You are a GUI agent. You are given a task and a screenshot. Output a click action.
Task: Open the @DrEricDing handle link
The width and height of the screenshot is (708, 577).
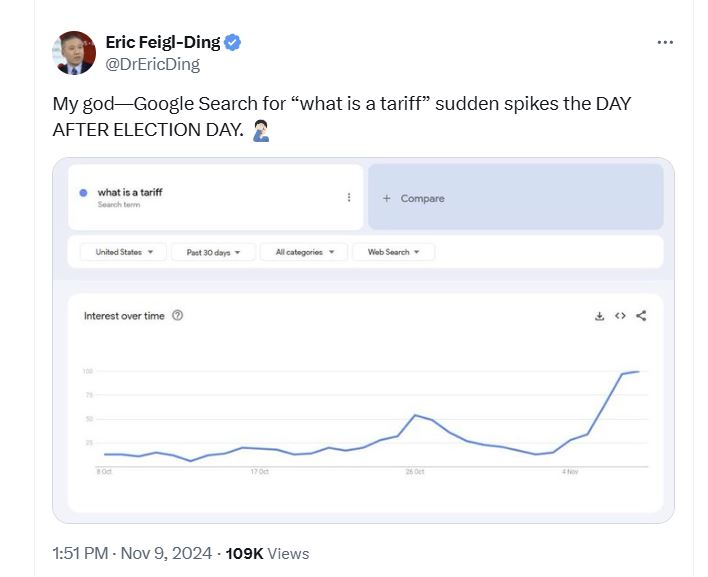tap(153, 64)
